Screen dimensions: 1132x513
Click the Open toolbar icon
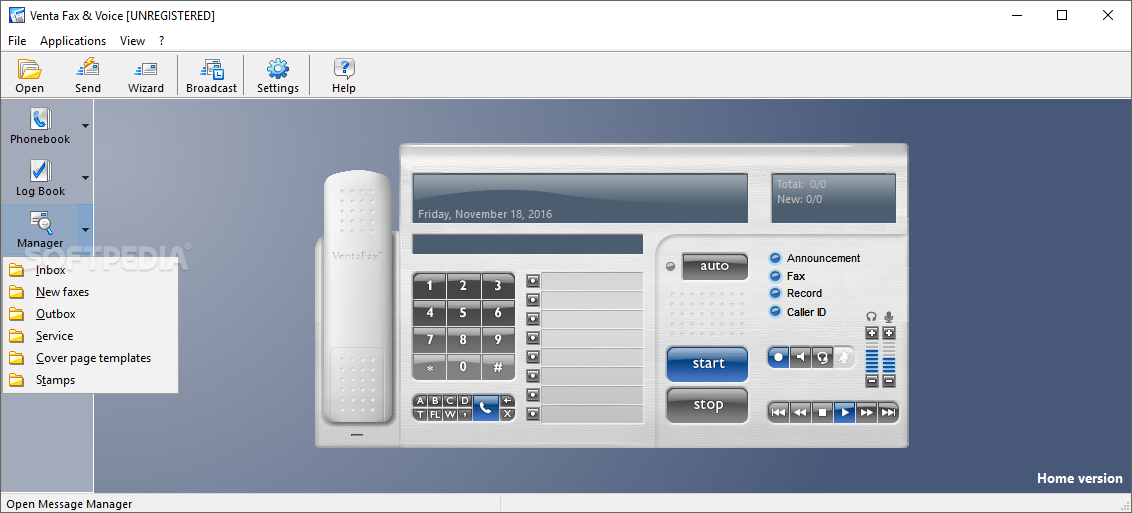click(x=30, y=75)
